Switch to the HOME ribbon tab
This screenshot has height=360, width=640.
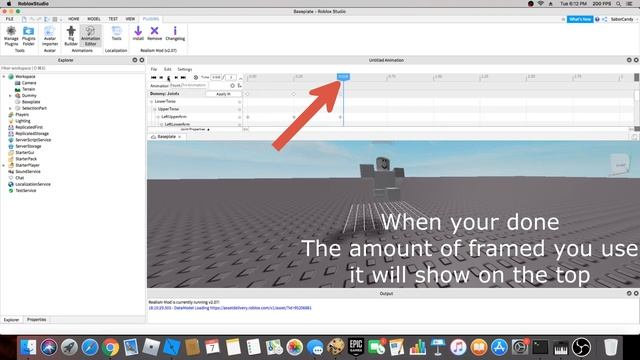(73, 19)
